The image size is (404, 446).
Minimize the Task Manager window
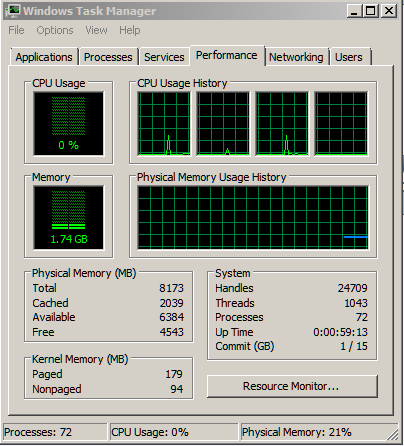354,11
